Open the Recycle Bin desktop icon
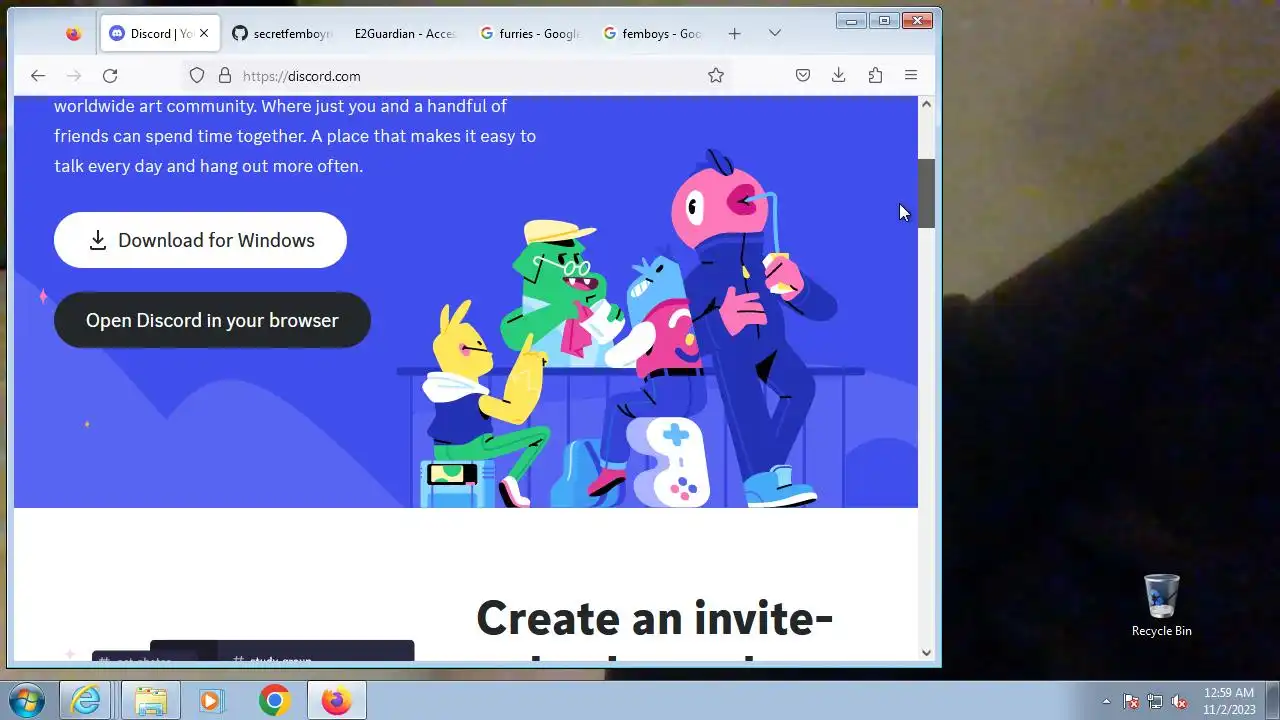Image resolution: width=1280 pixels, height=720 pixels. [x=1161, y=605]
